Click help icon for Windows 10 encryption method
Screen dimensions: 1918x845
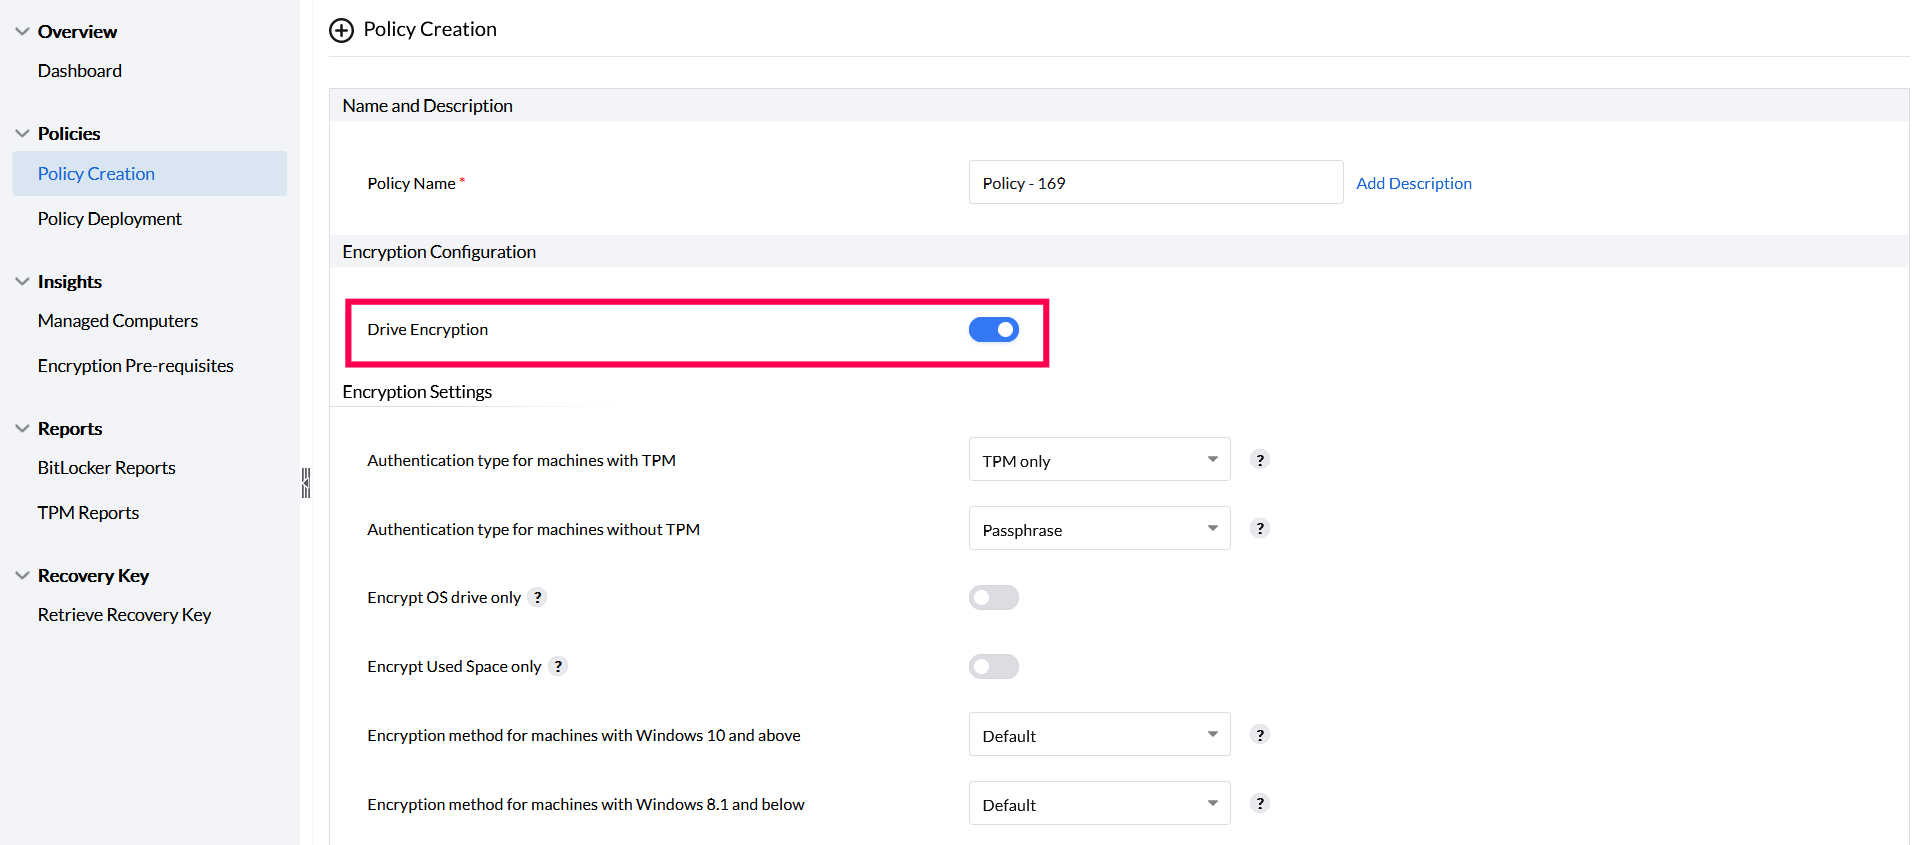pos(1260,735)
